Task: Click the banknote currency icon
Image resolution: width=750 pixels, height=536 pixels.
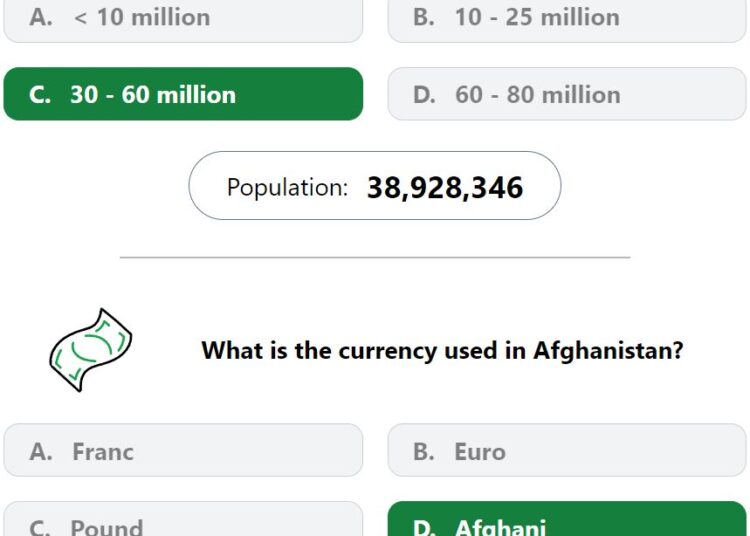Action: (91, 350)
